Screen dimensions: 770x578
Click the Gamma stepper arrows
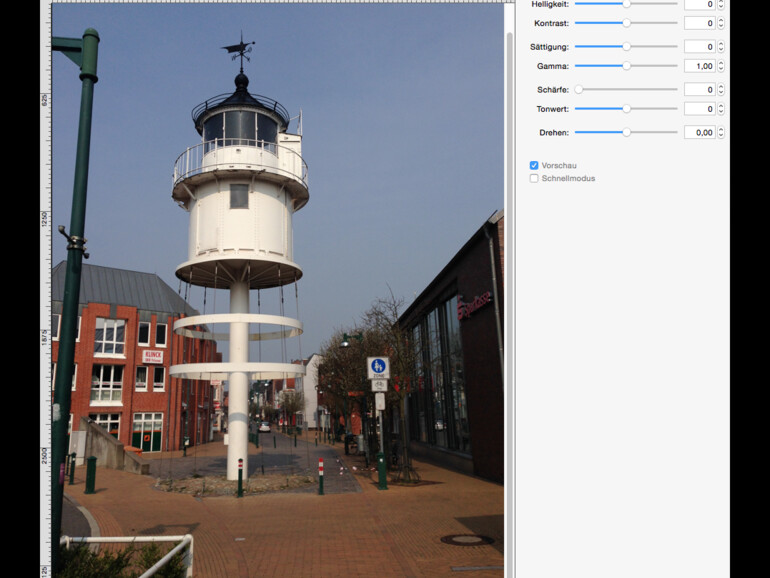[x=721, y=66]
